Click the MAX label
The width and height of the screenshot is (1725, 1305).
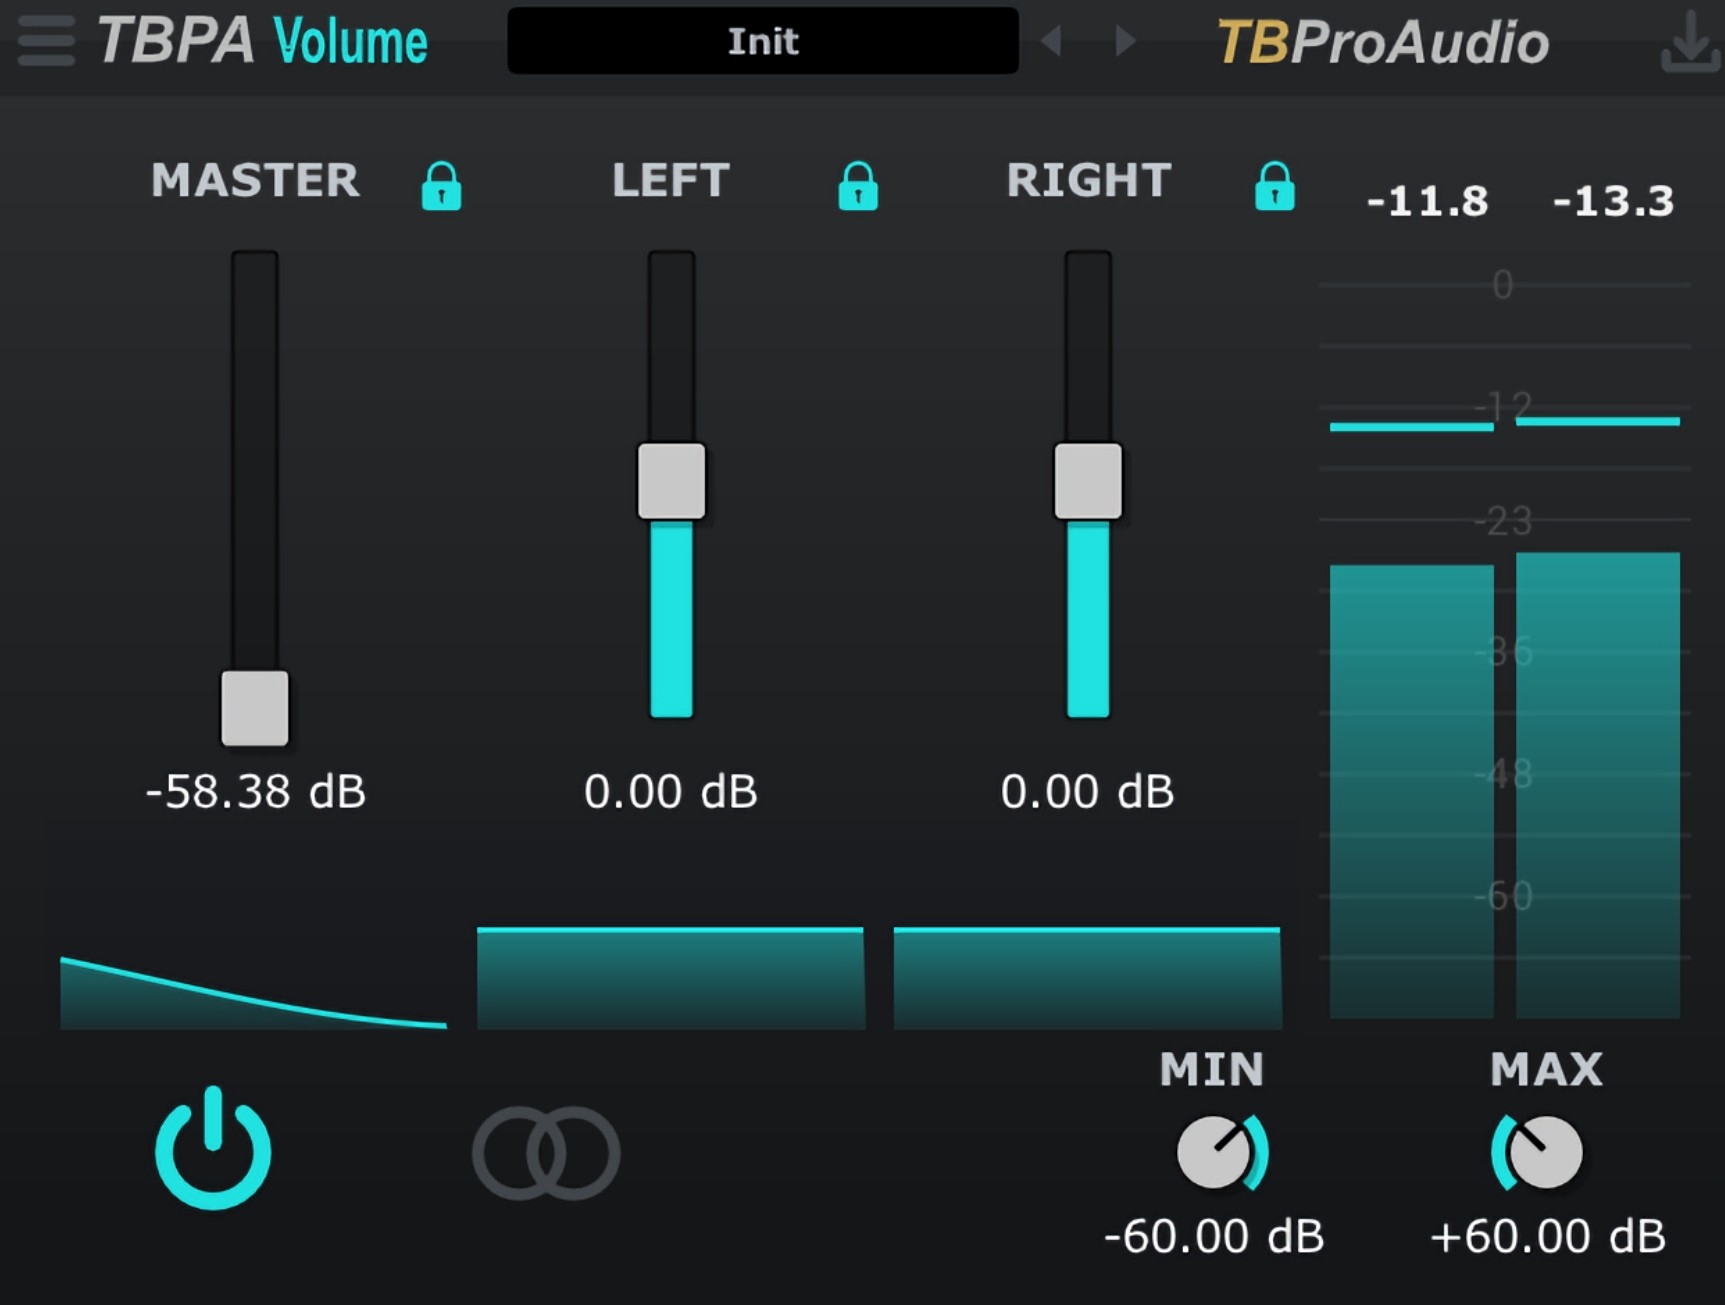coord(1546,1070)
